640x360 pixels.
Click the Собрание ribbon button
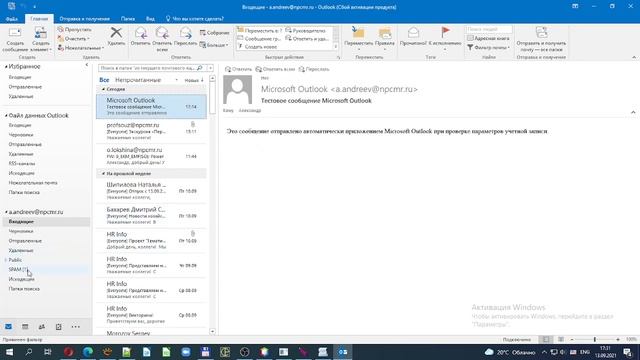[x=214, y=33]
